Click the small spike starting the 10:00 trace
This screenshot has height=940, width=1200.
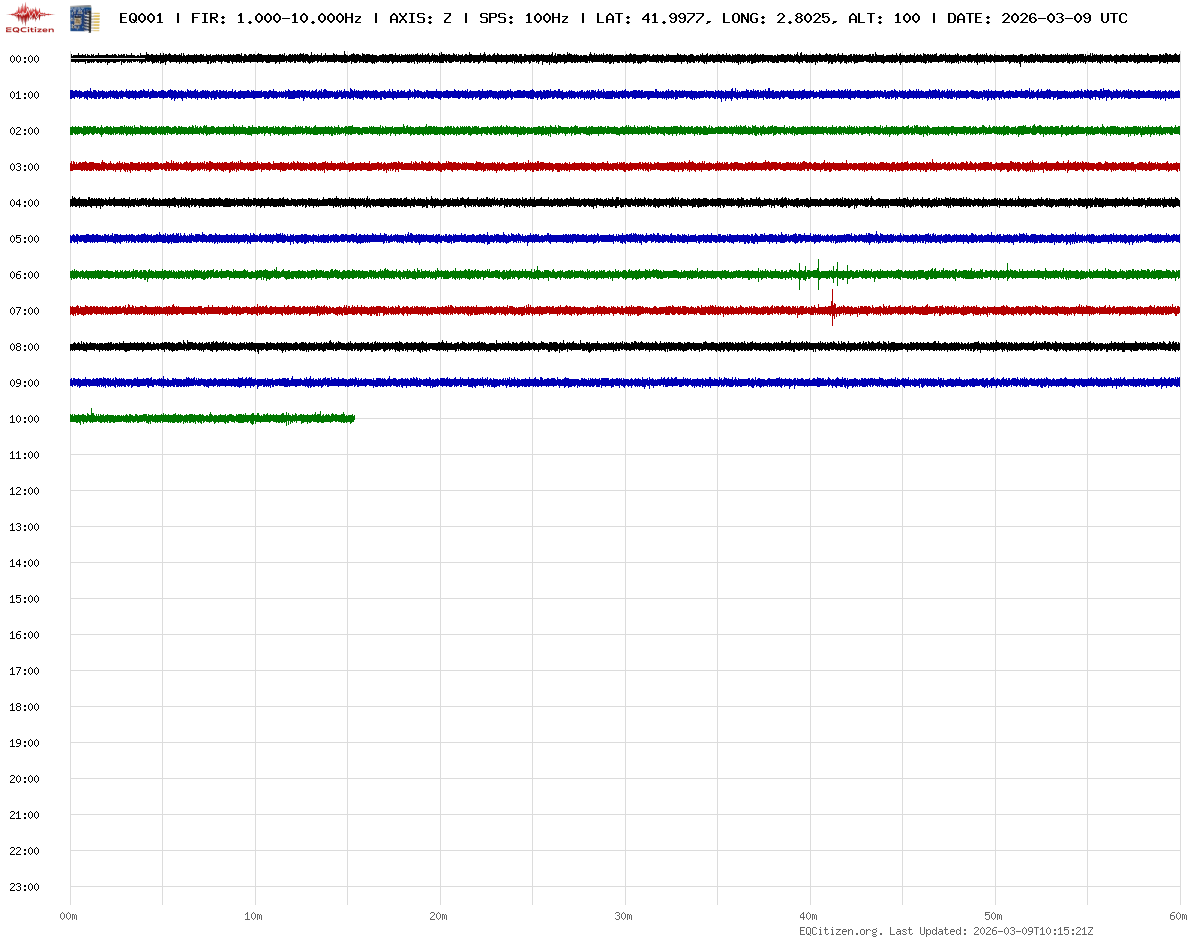point(92,412)
